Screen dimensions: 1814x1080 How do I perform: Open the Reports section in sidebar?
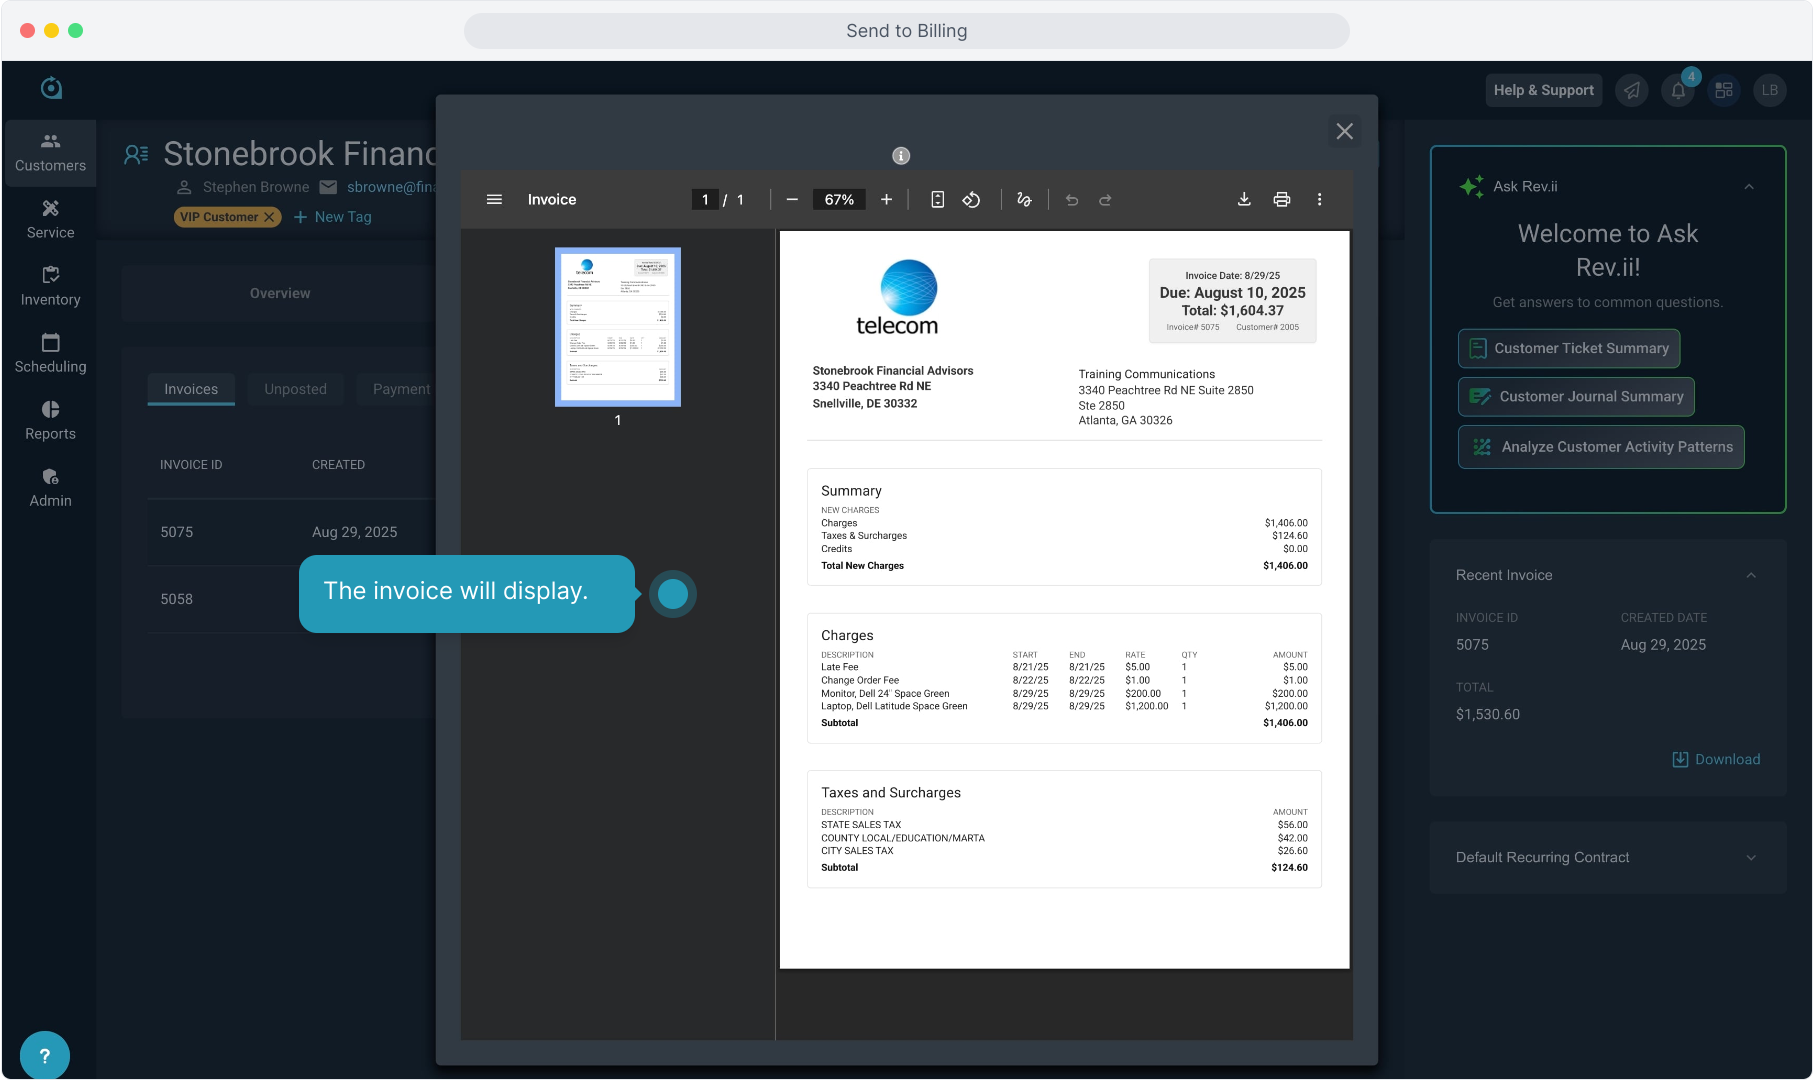click(50, 421)
